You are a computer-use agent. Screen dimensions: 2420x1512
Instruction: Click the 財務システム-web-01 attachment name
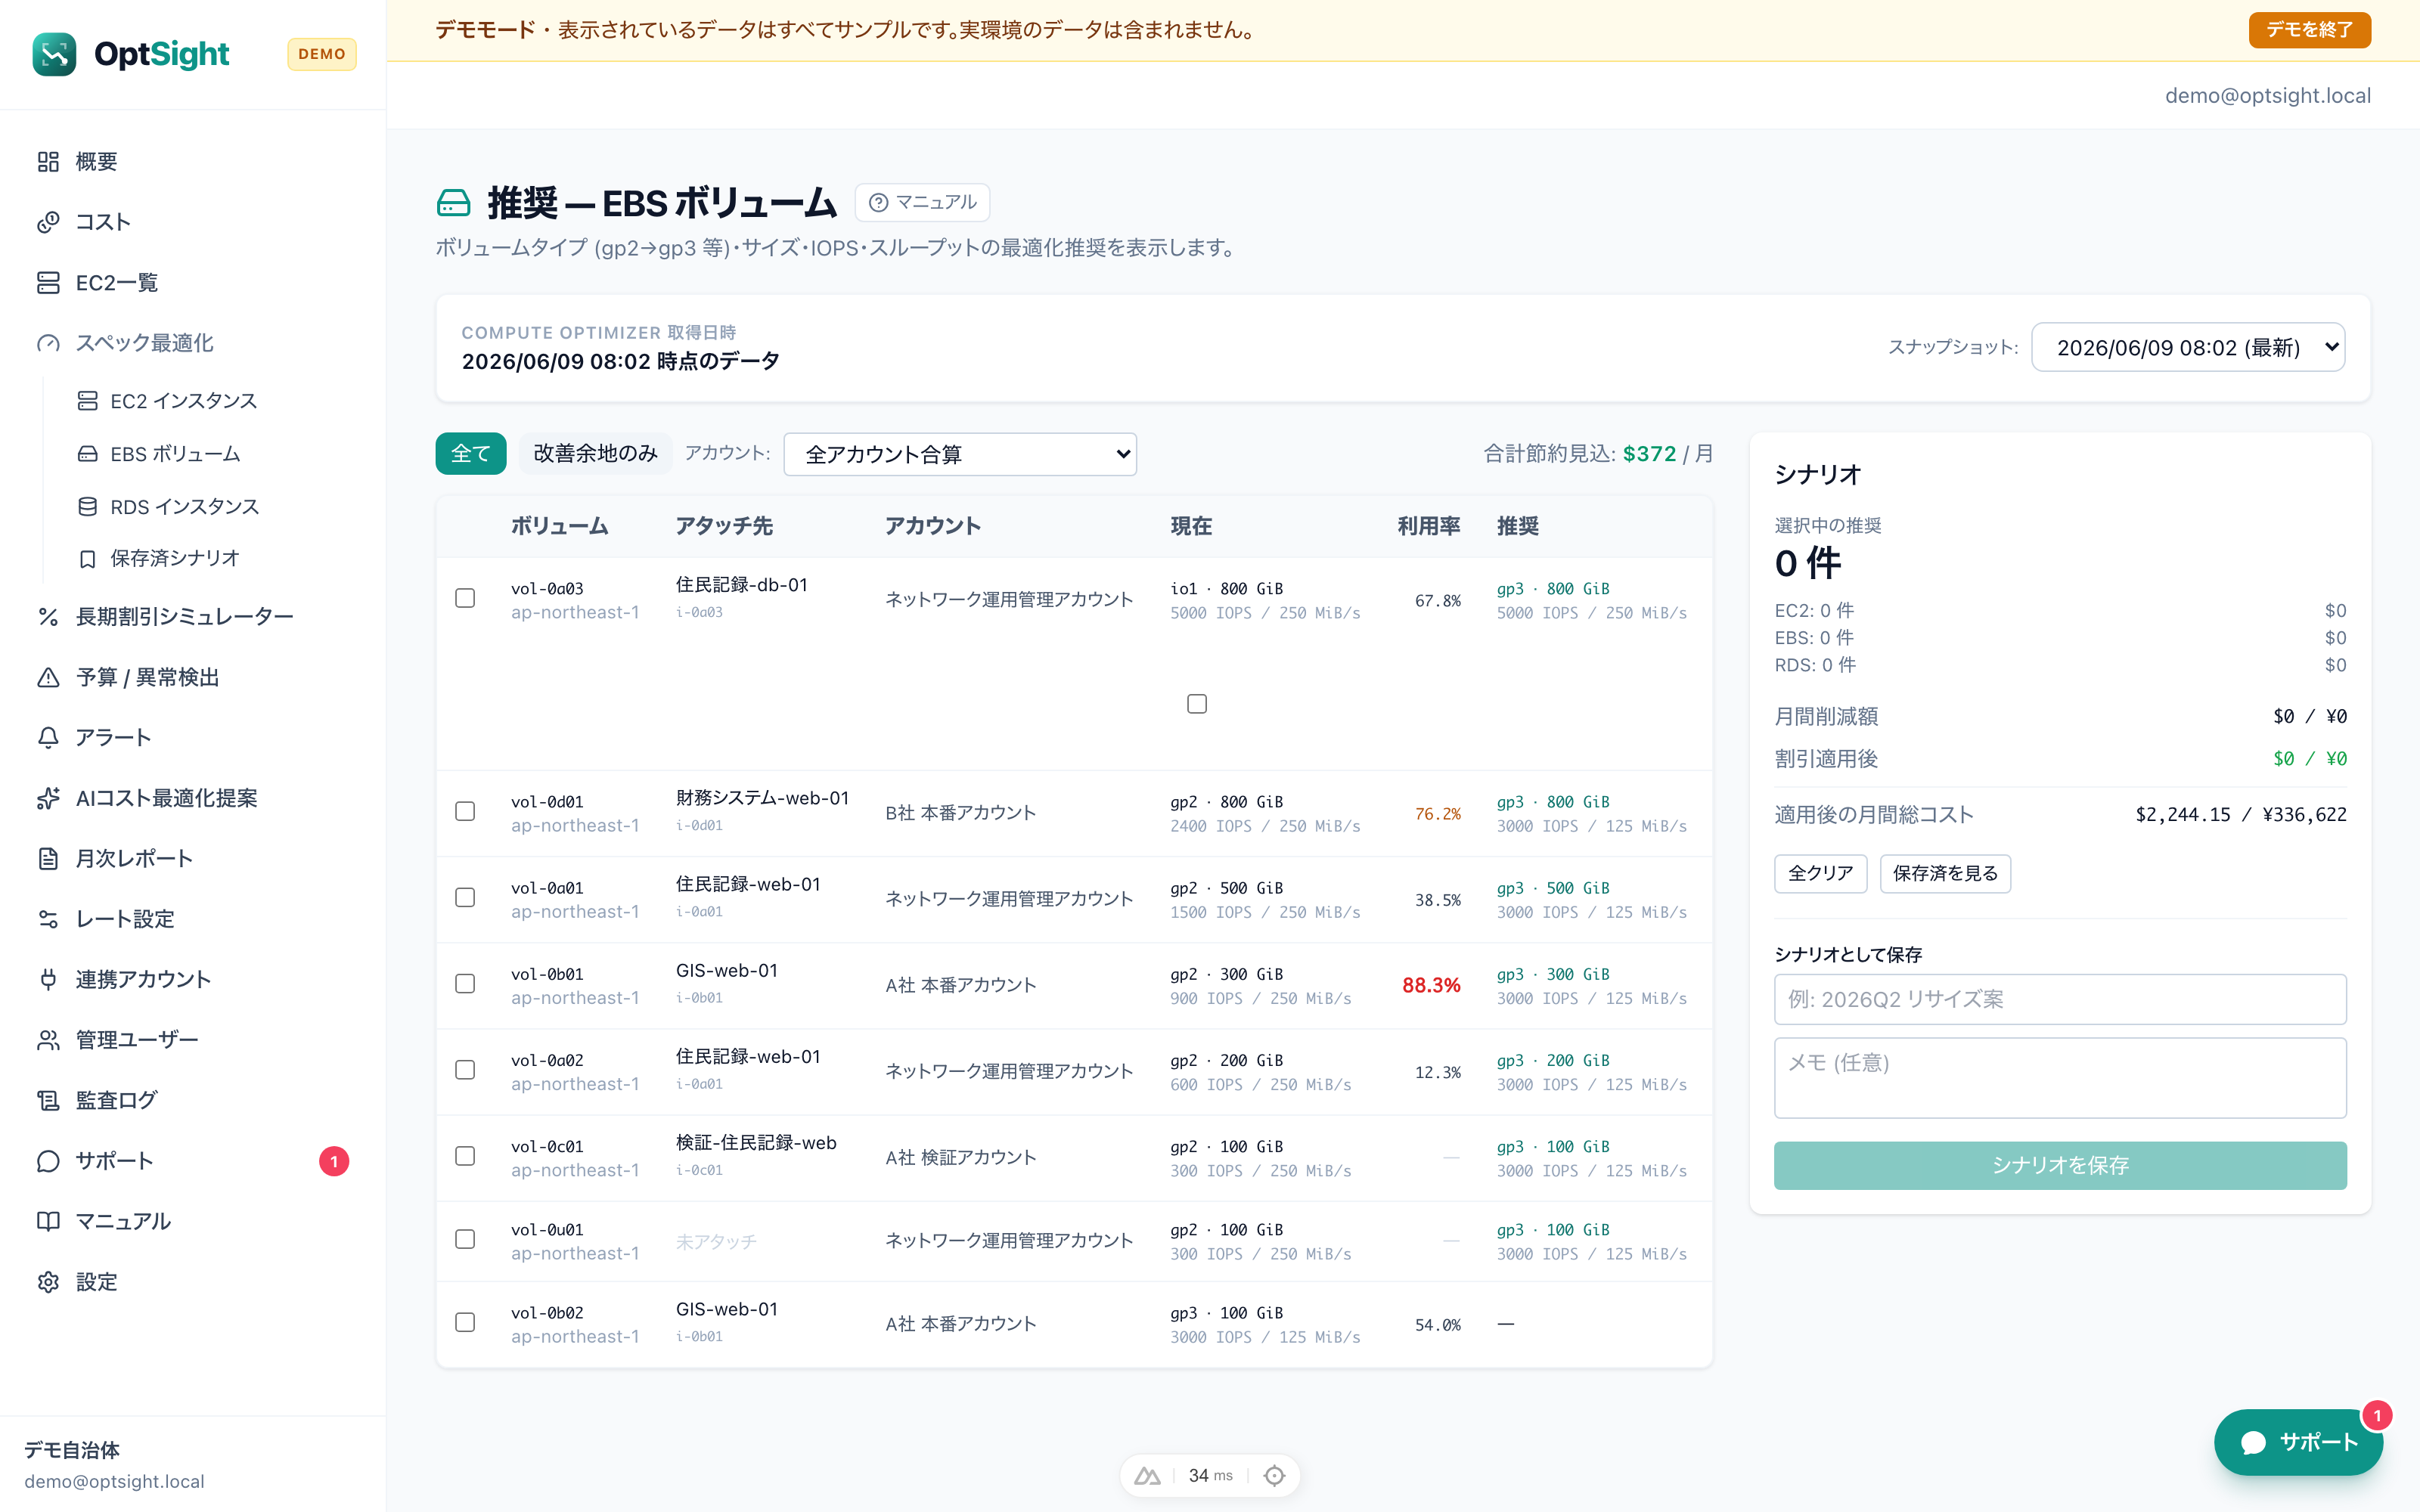tap(762, 798)
